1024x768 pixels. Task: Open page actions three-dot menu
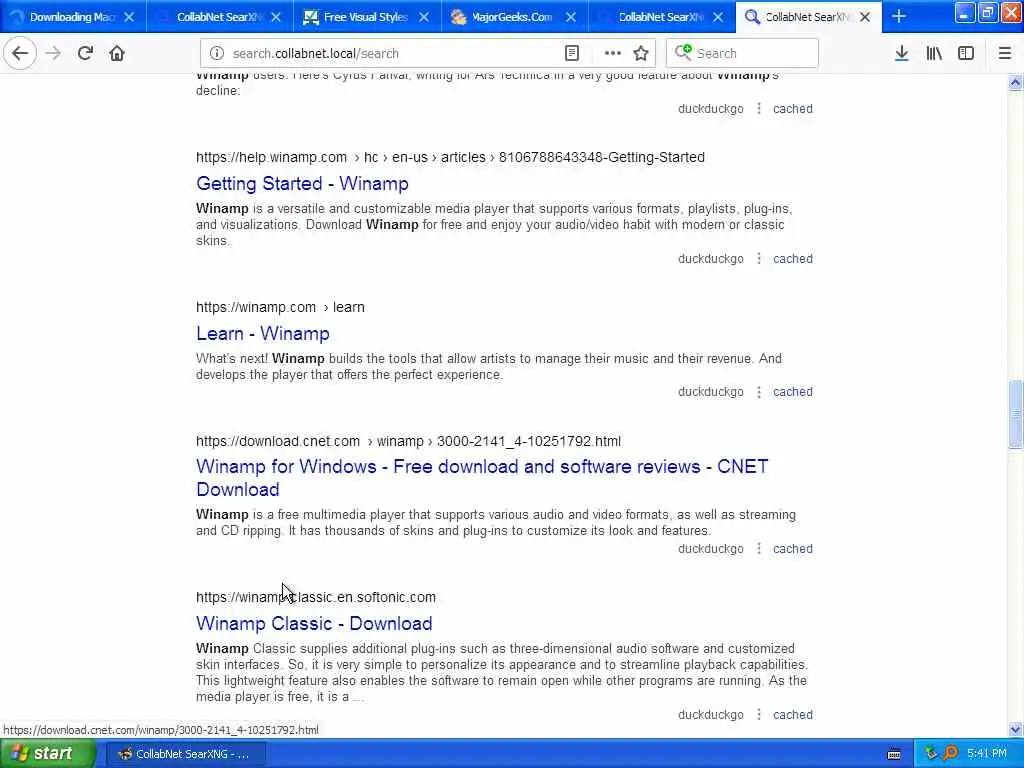[613, 53]
